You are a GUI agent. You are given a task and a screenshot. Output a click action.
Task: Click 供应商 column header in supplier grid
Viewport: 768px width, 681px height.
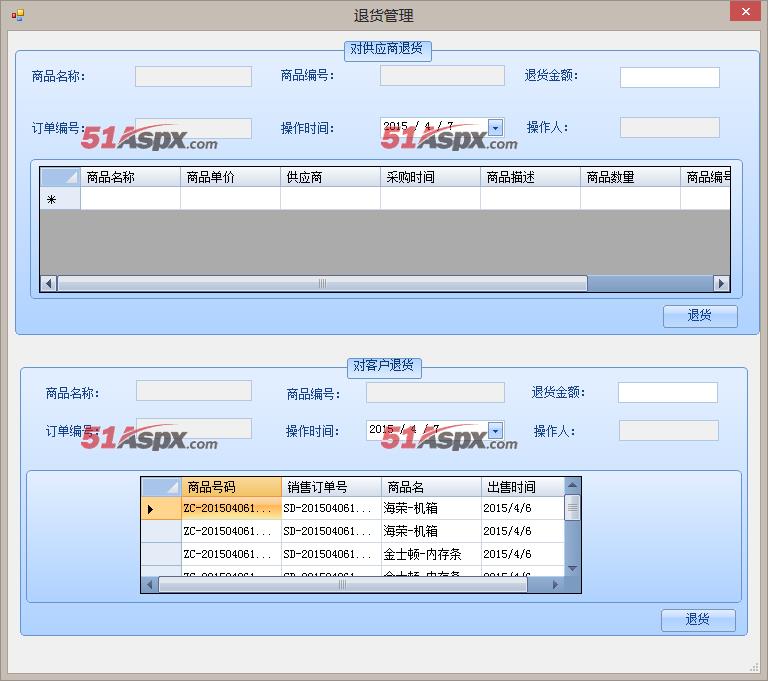(x=330, y=177)
